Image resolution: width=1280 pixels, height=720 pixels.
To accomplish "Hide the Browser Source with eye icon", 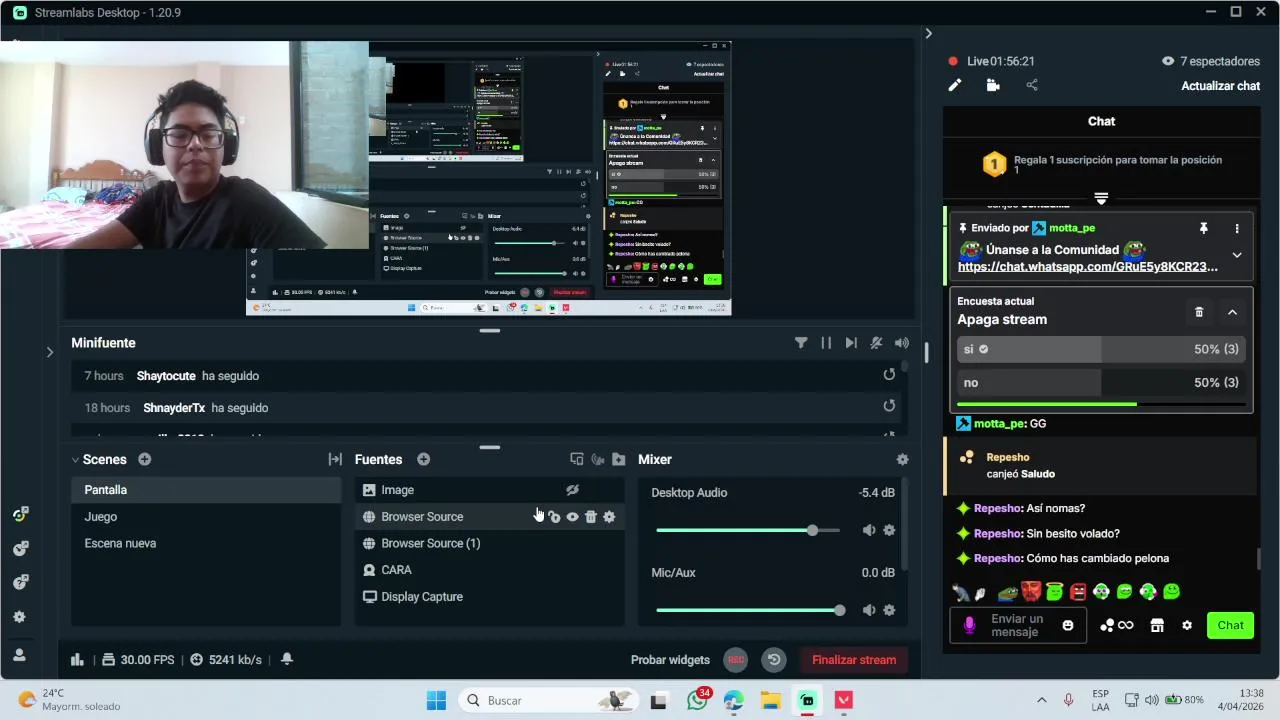I will point(573,517).
